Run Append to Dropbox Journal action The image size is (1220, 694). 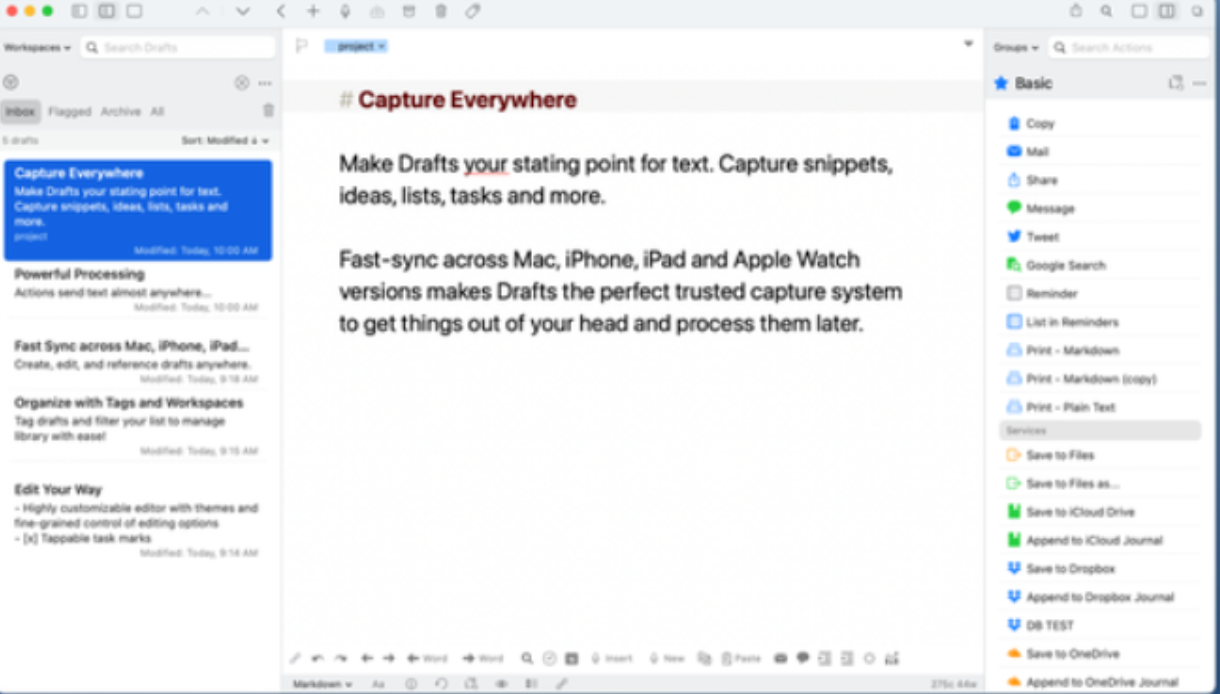coord(1100,597)
